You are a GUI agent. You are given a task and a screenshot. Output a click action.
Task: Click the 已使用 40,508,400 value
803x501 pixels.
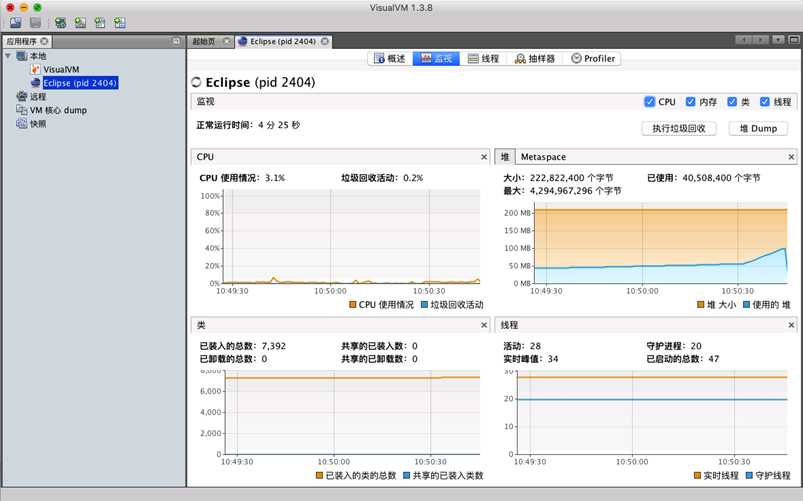coord(721,178)
